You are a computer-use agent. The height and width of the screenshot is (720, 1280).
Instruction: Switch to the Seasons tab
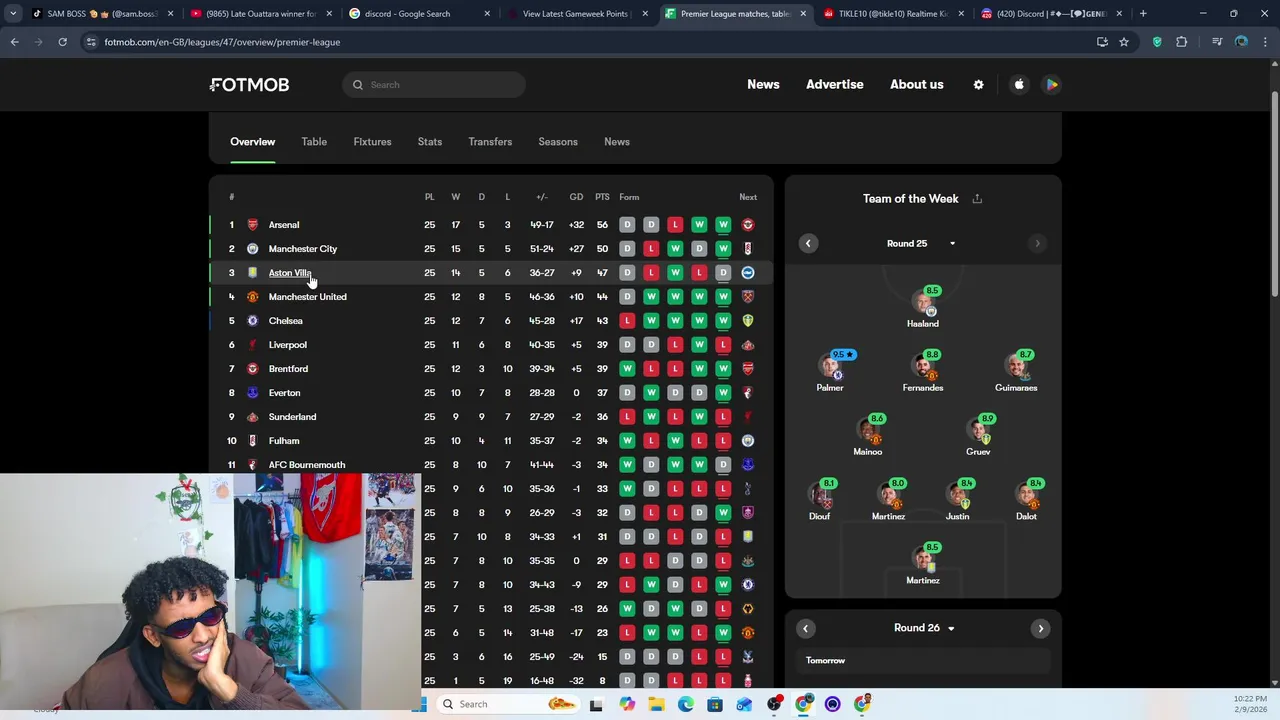pos(558,142)
